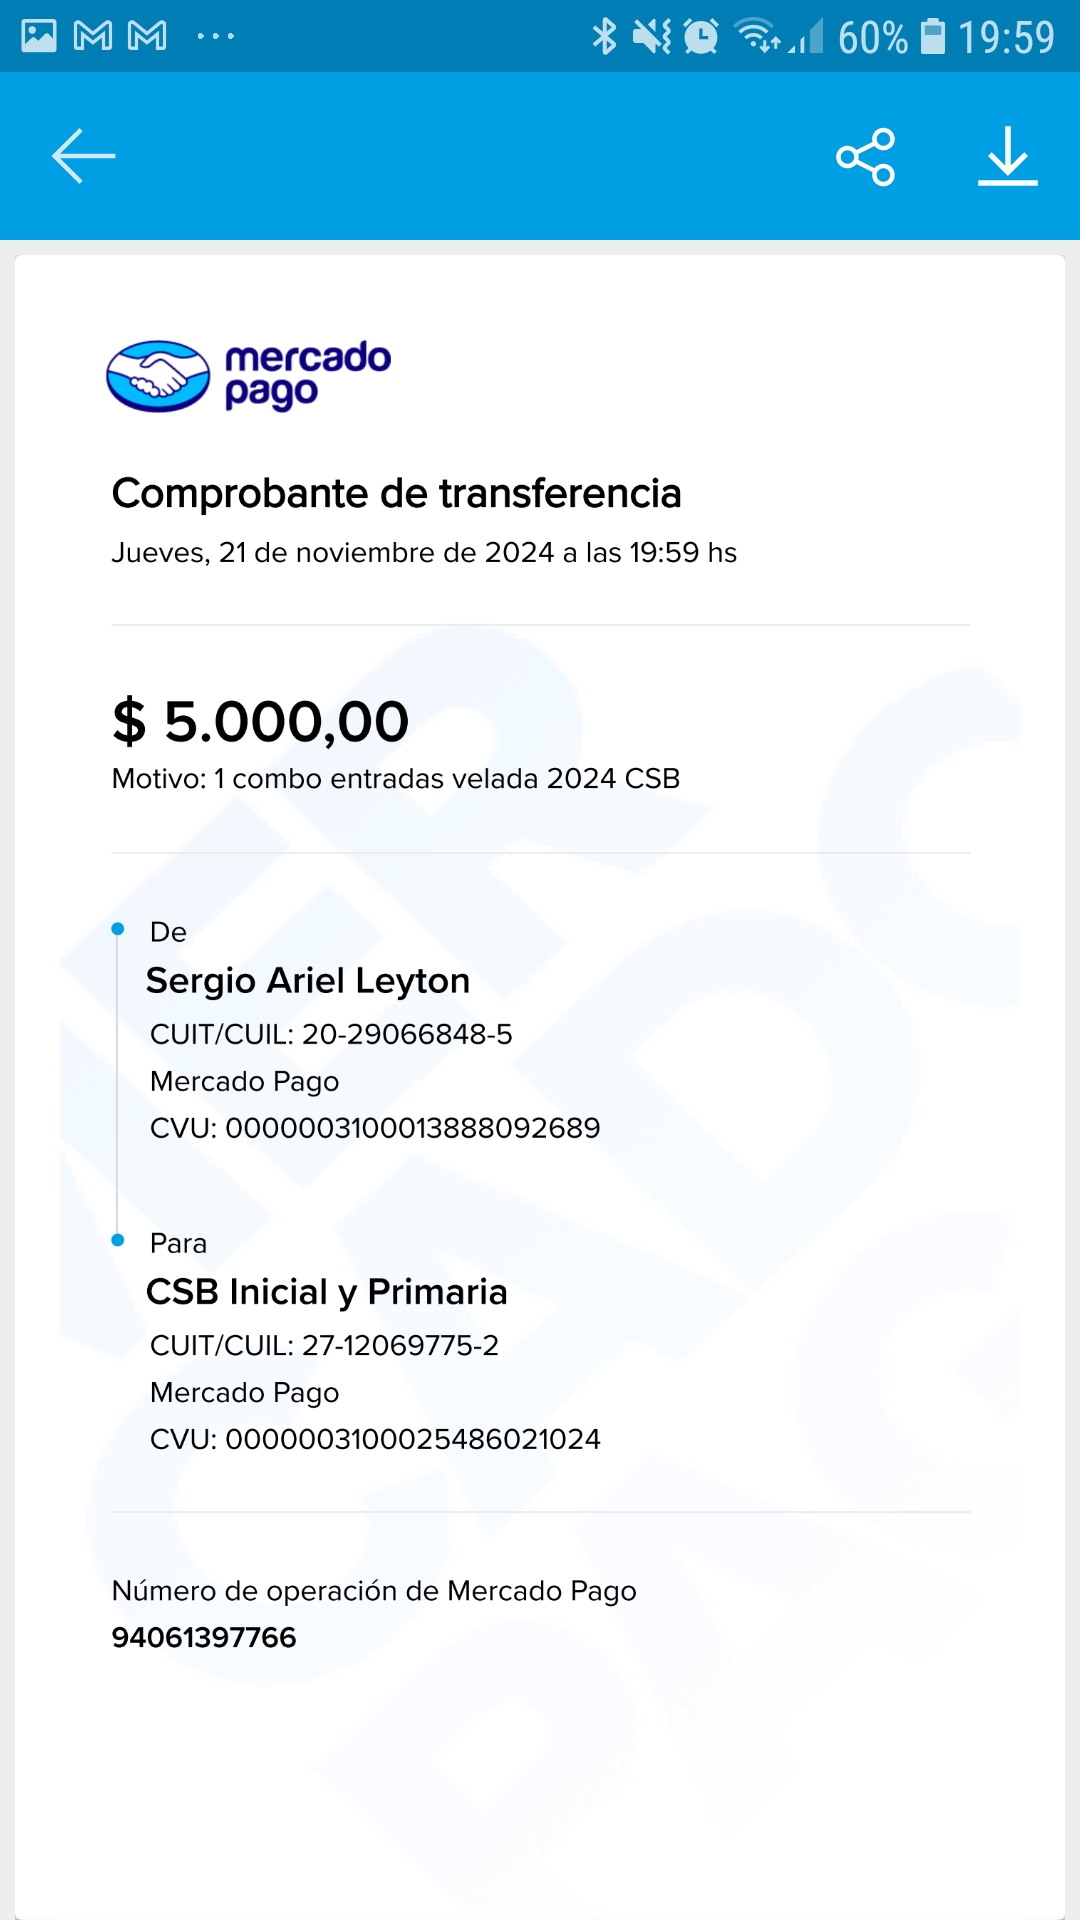Tap the Wi-Fi status icon
Image resolution: width=1080 pixels, height=1920 pixels.
tap(757, 36)
